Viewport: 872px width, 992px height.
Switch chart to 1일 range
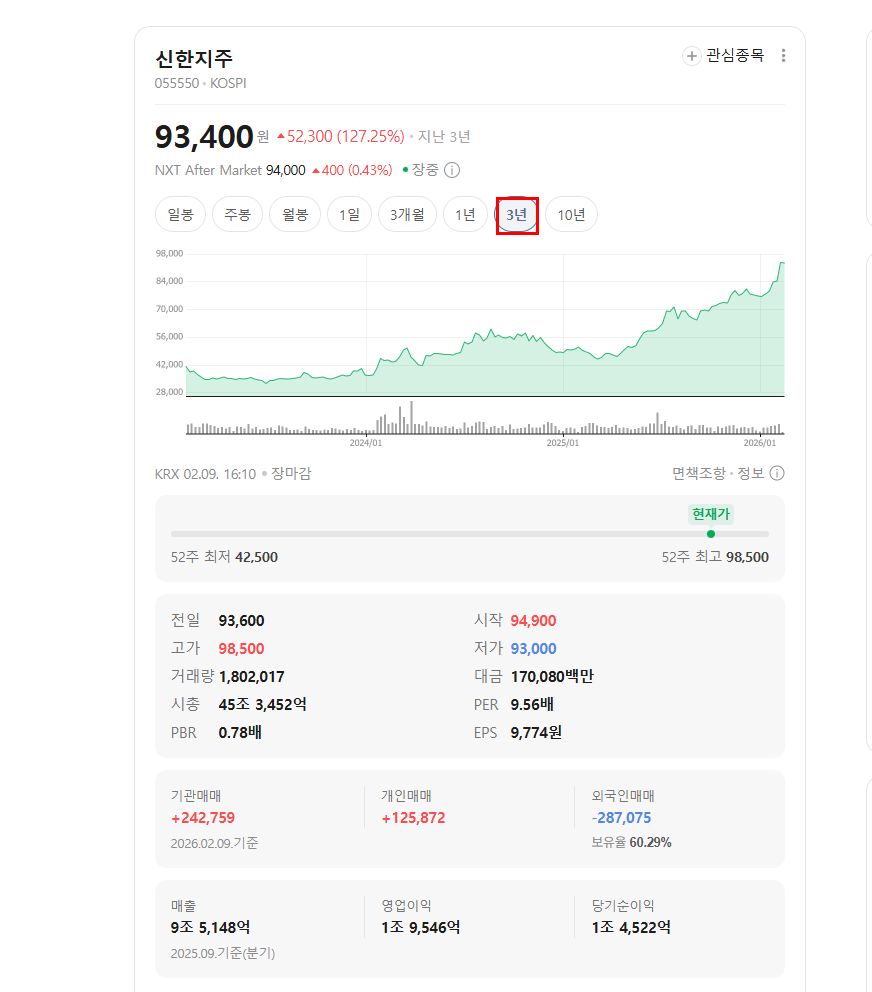349,214
